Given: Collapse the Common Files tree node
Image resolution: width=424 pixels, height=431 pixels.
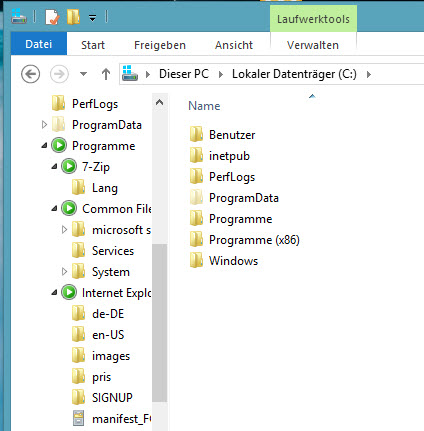Looking at the screenshot, I should click(54, 209).
